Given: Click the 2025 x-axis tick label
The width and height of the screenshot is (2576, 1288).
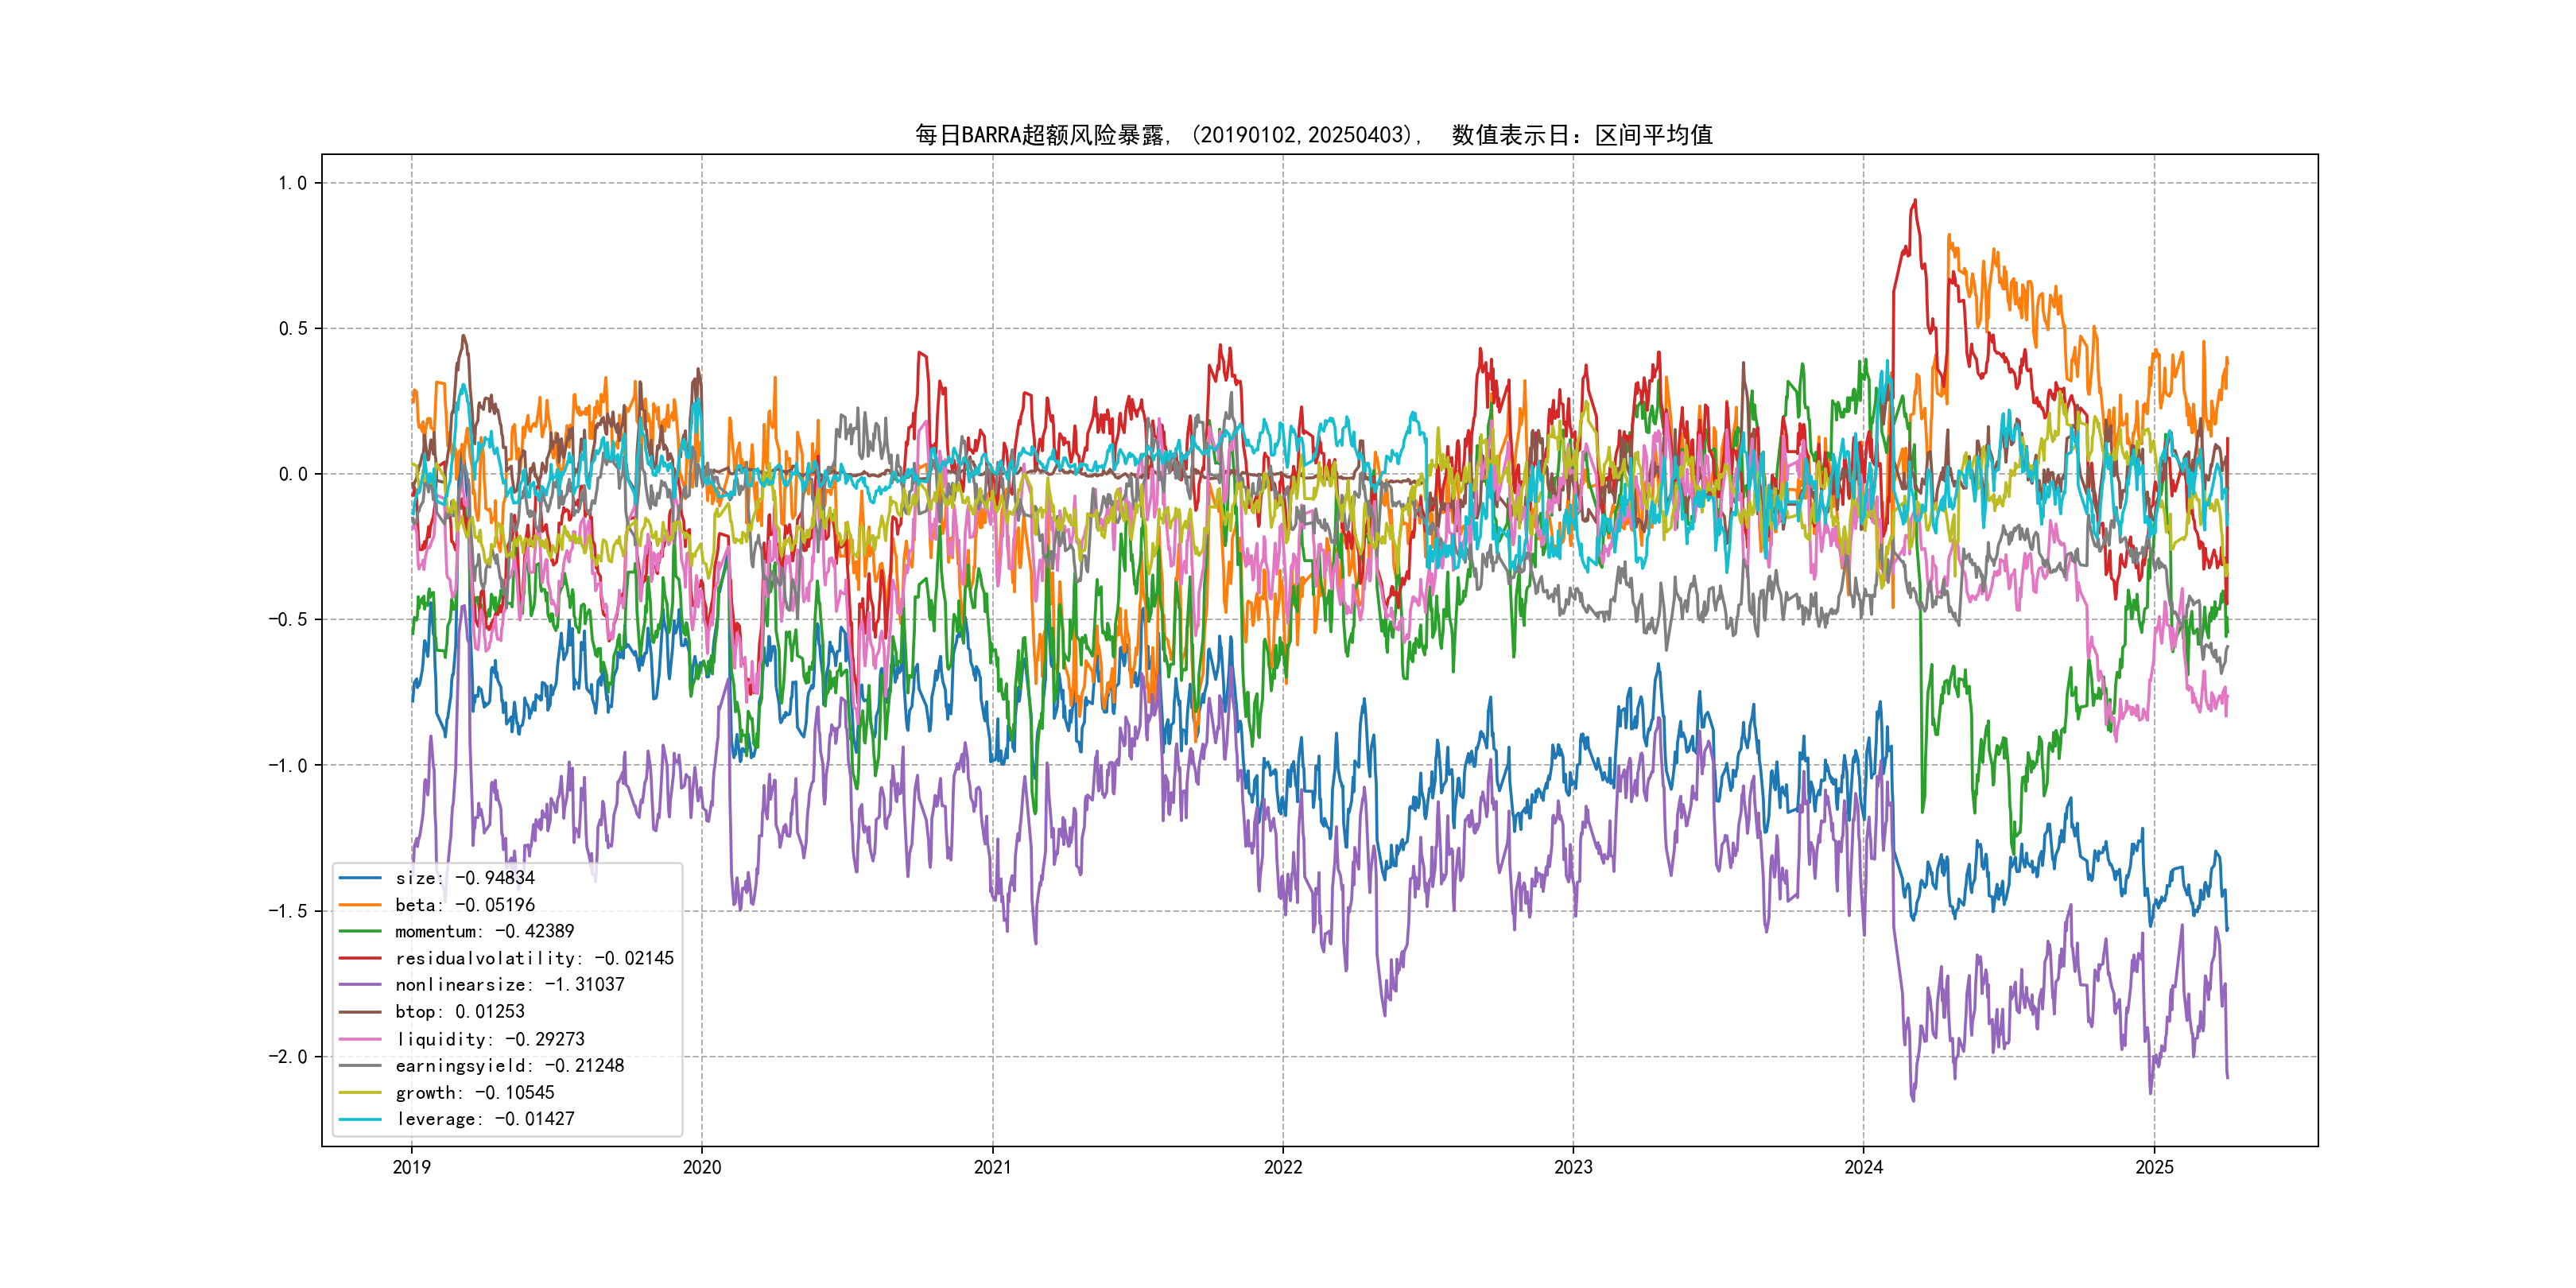Looking at the screenshot, I should point(2154,1167).
